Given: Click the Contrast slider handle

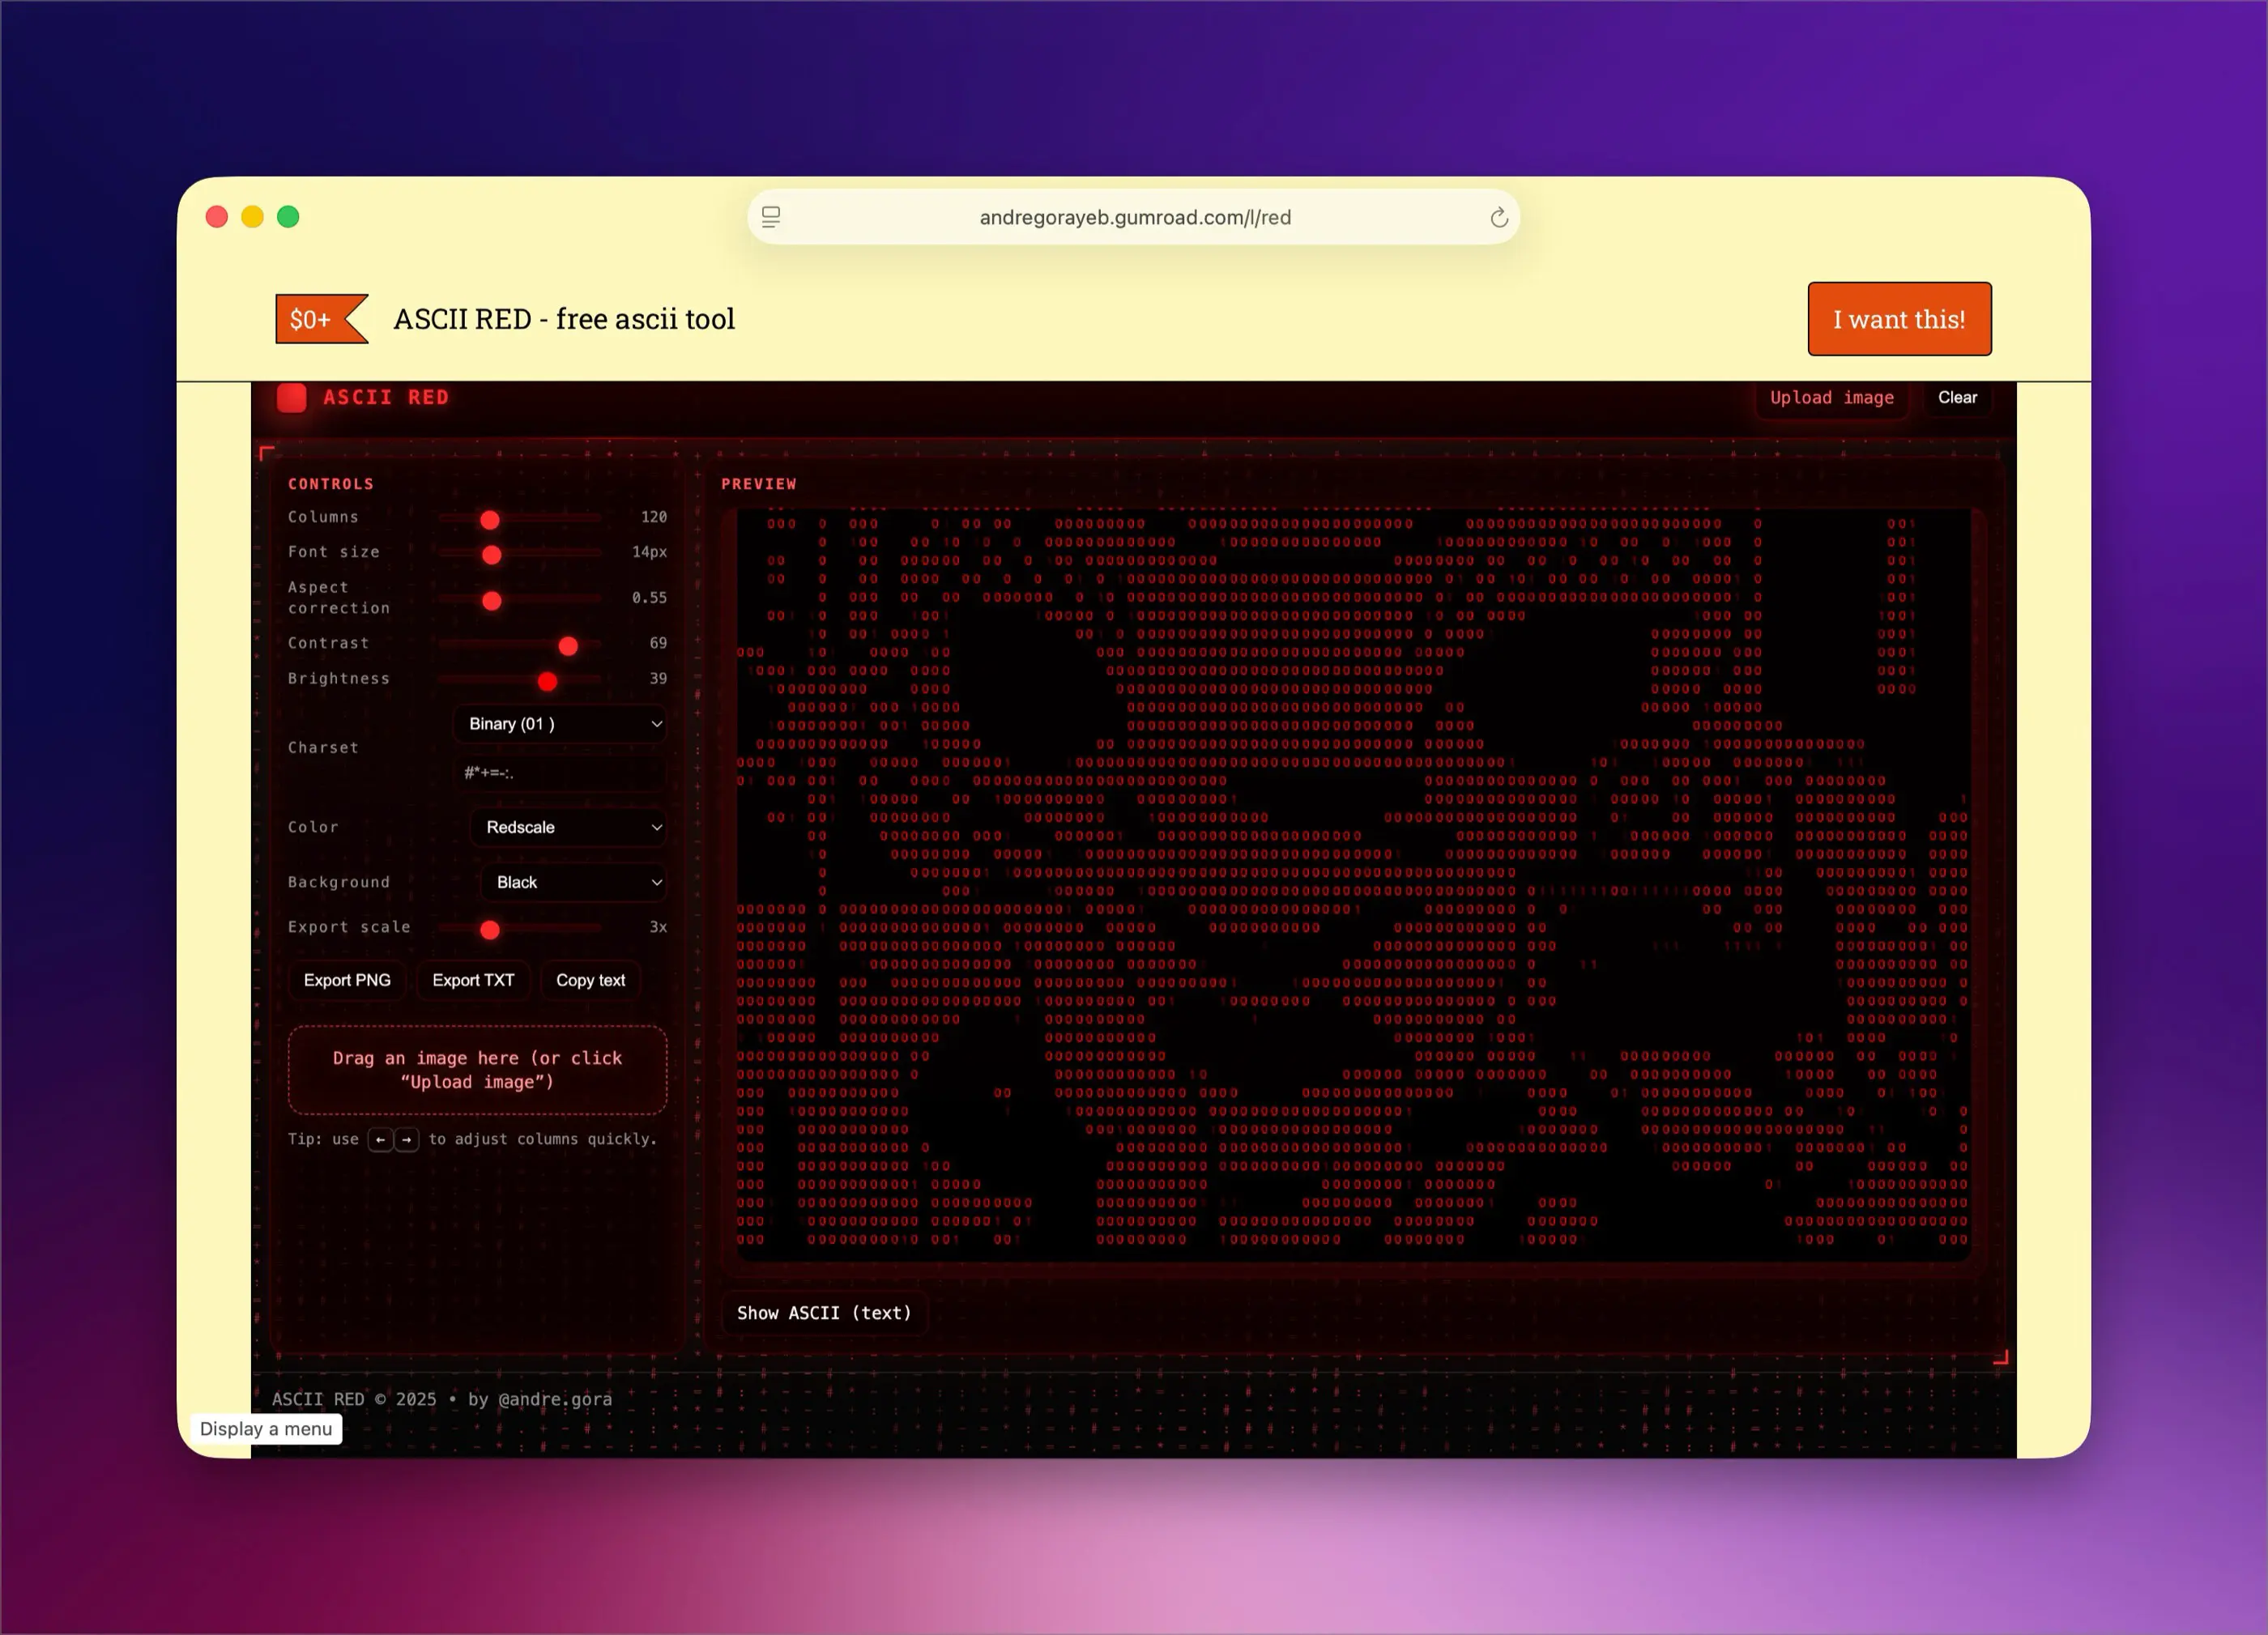Looking at the screenshot, I should point(568,646).
